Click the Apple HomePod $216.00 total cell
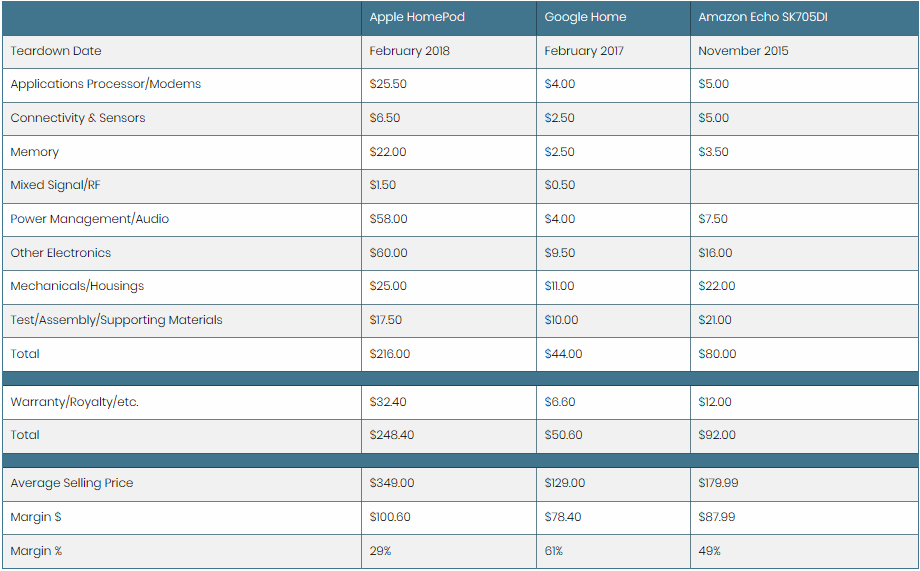This screenshot has width=920, height=571. coord(390,354)
